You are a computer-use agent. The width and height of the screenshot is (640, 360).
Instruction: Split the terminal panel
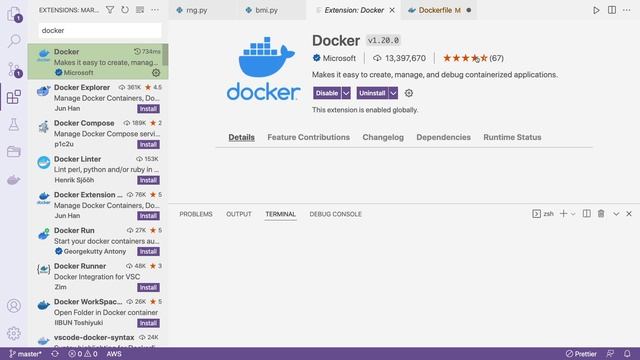click(587, 213)
